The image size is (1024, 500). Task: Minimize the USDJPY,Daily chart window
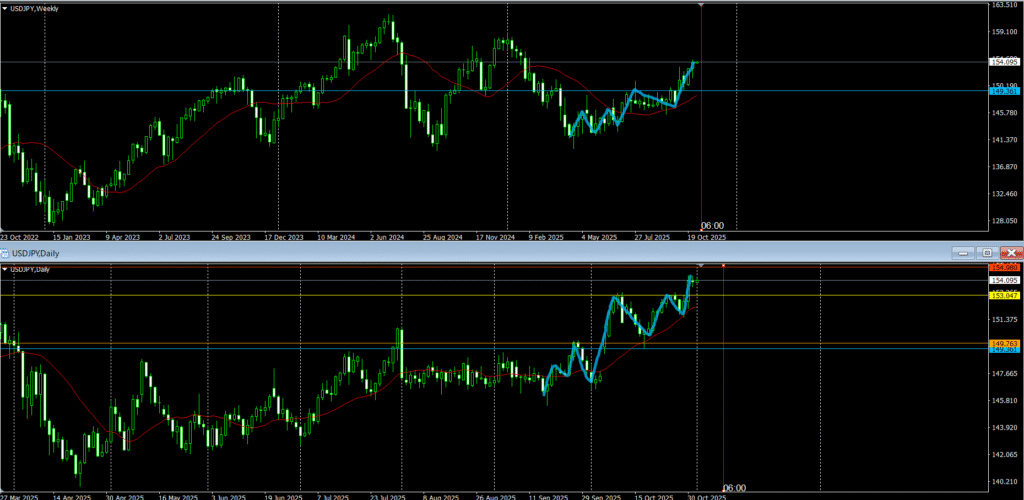pyautogui.click(x=962, y=253)
